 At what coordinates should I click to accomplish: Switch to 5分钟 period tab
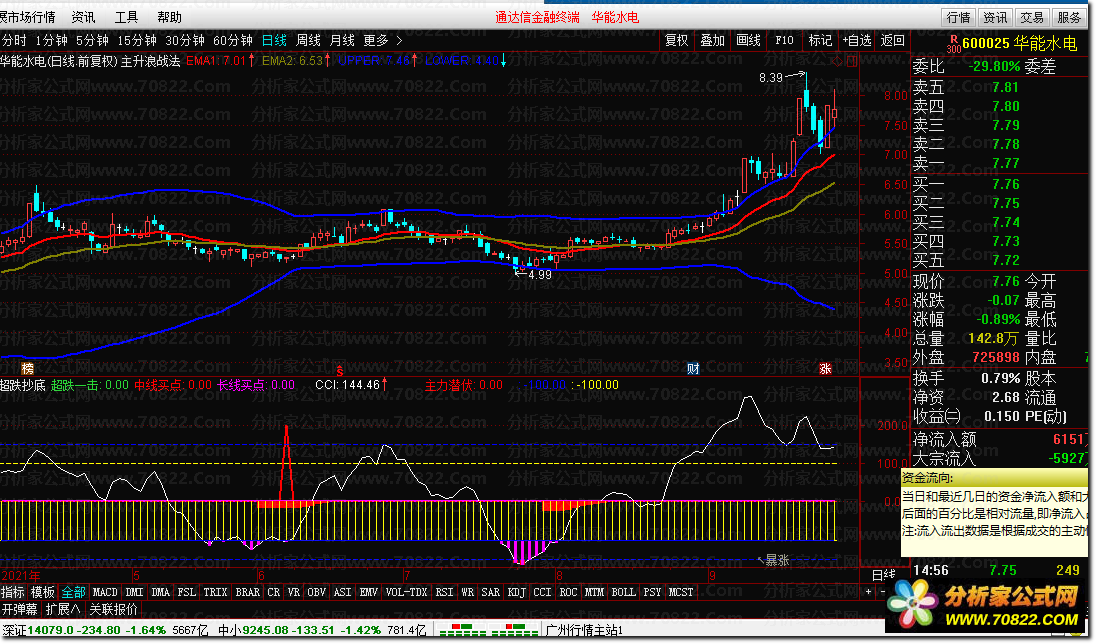pos(92,41)
